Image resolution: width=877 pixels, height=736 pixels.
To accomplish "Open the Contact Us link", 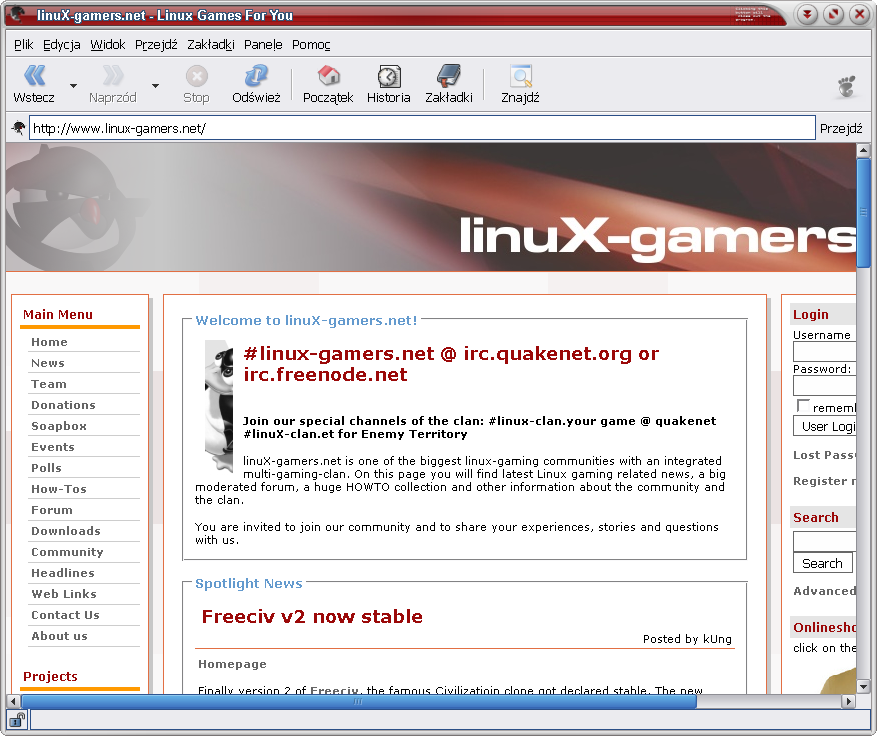I will point(65,615).
